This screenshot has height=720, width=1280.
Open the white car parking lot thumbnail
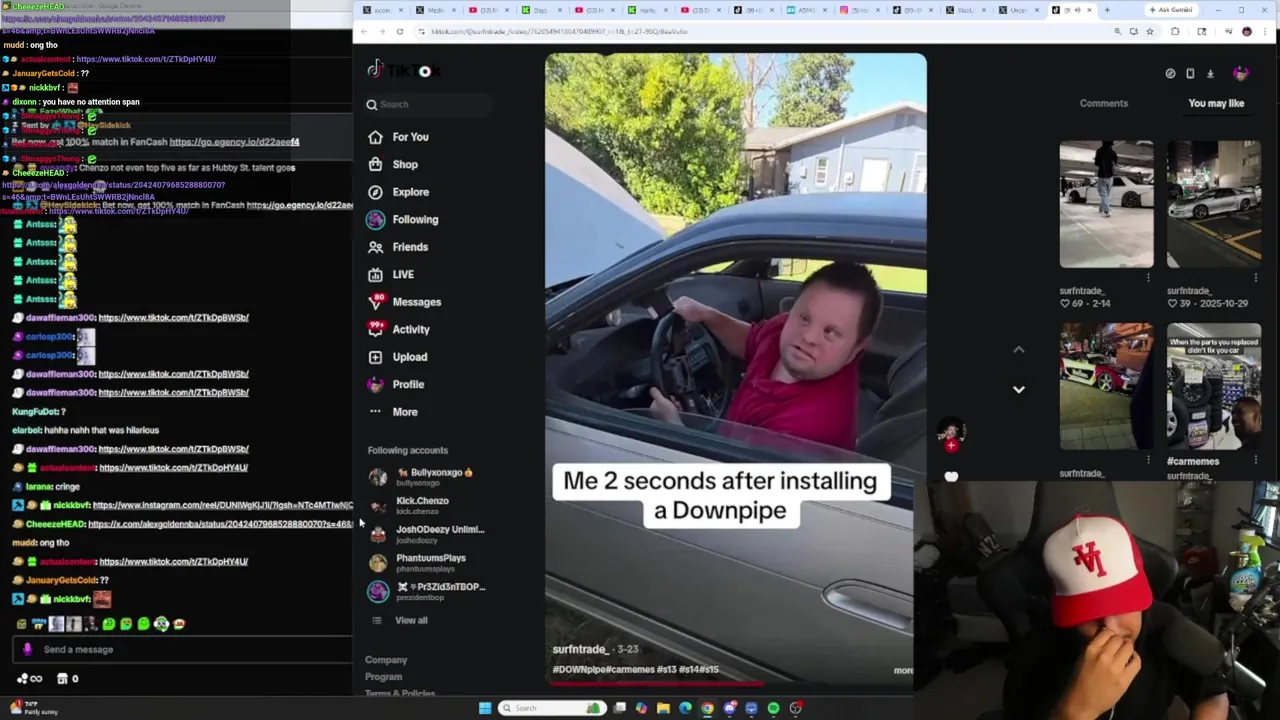click(x=1106, y=204)
